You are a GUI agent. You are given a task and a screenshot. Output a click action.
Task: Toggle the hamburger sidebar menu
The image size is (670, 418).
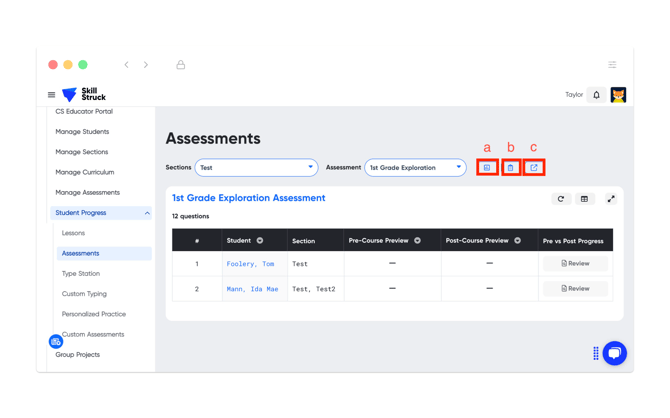(x=52, y=95)
